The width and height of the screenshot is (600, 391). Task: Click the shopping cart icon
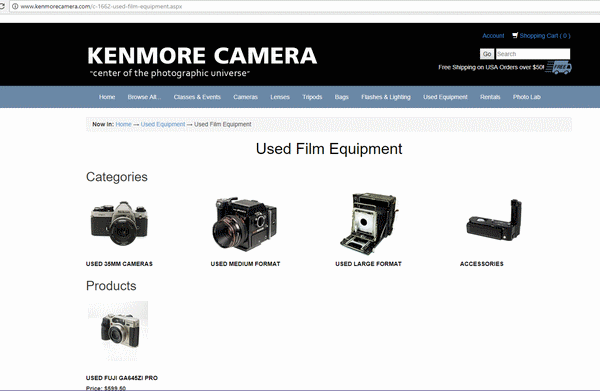(515, 35)
